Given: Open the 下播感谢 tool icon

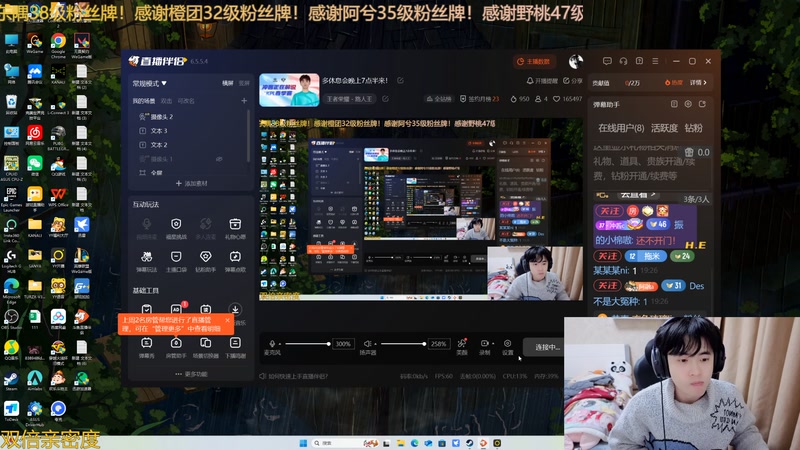Looking at the screenshot, I should [x=235, y=343].
